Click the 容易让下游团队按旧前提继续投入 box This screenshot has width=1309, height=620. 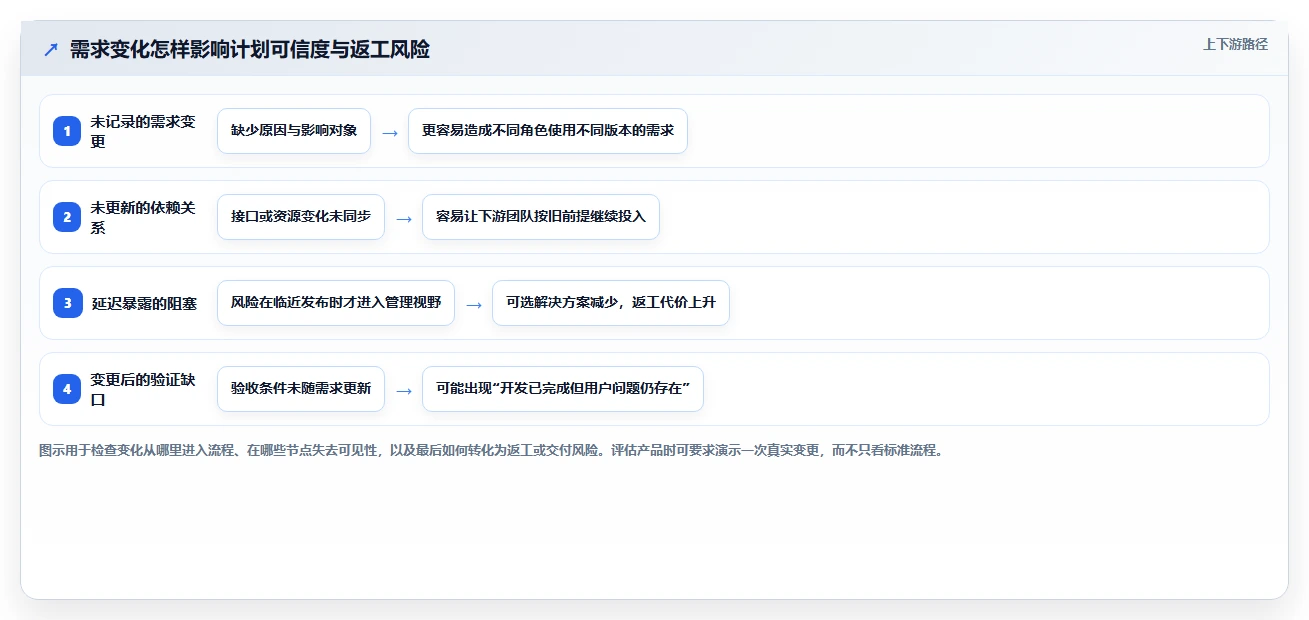541,217
